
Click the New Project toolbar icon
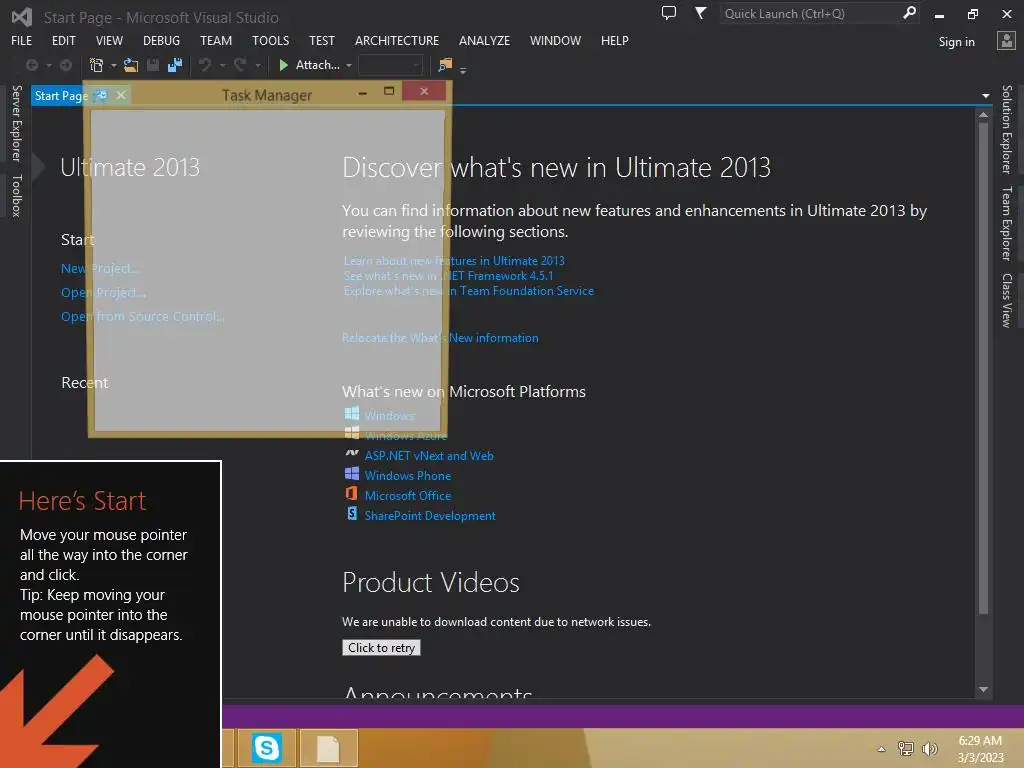97,65
